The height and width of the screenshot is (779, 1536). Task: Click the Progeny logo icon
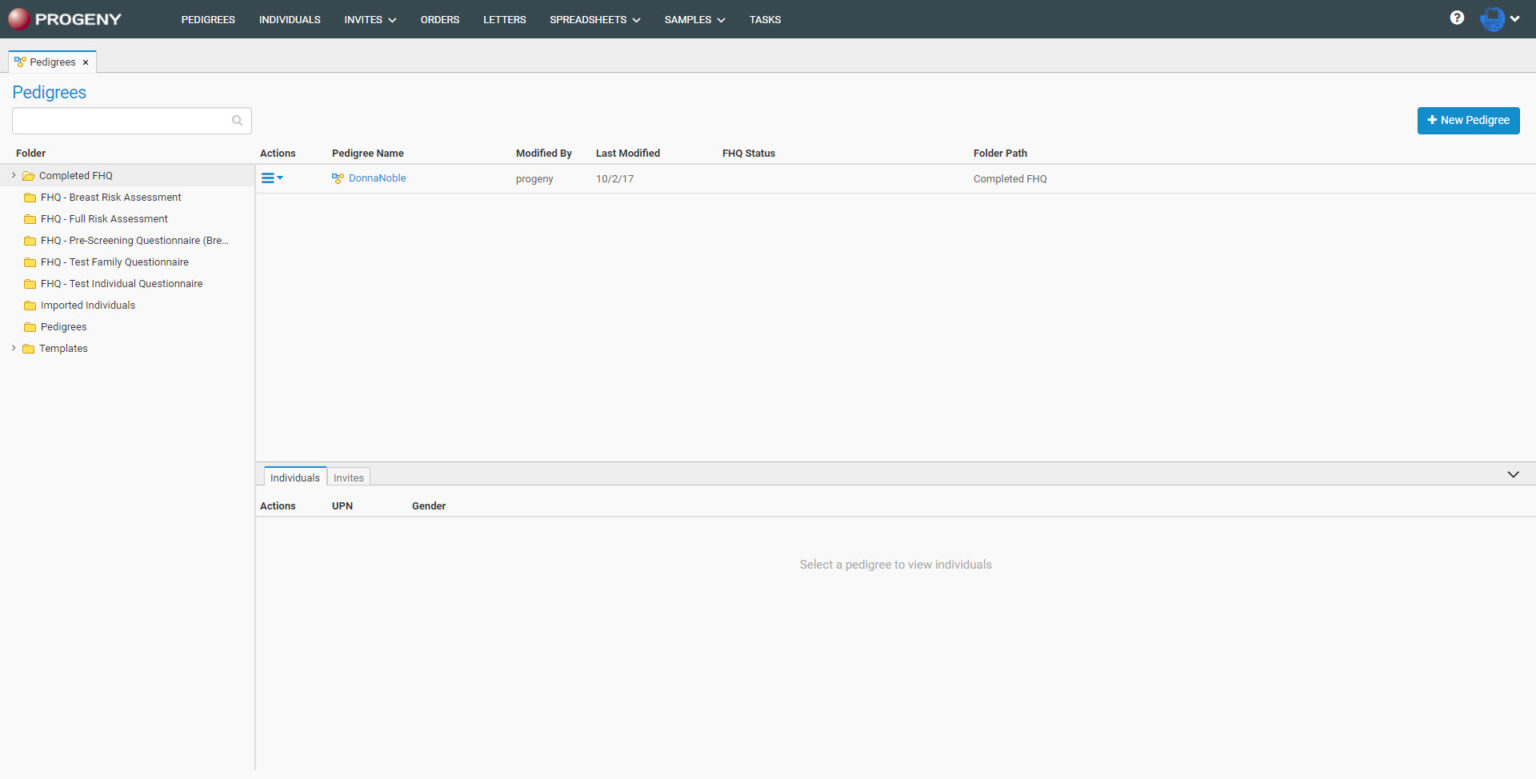[x=19, y=19]
